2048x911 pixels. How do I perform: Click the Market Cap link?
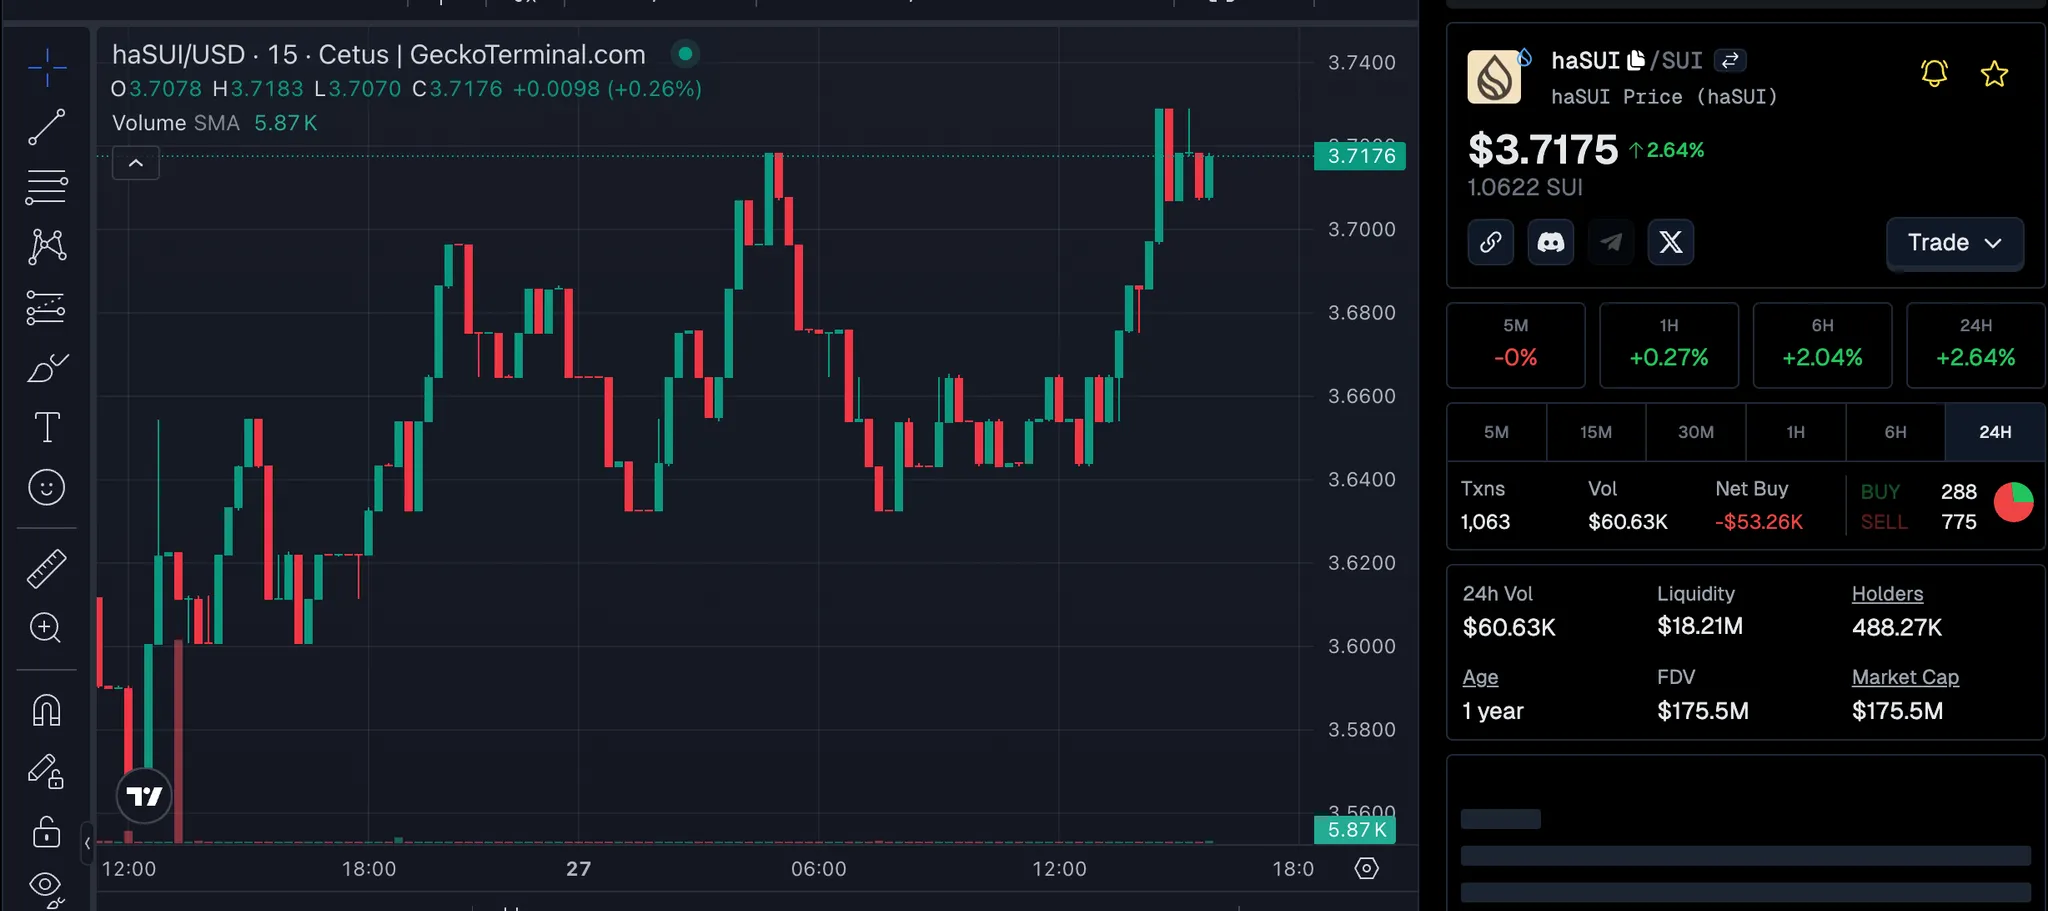[1905, 677]
